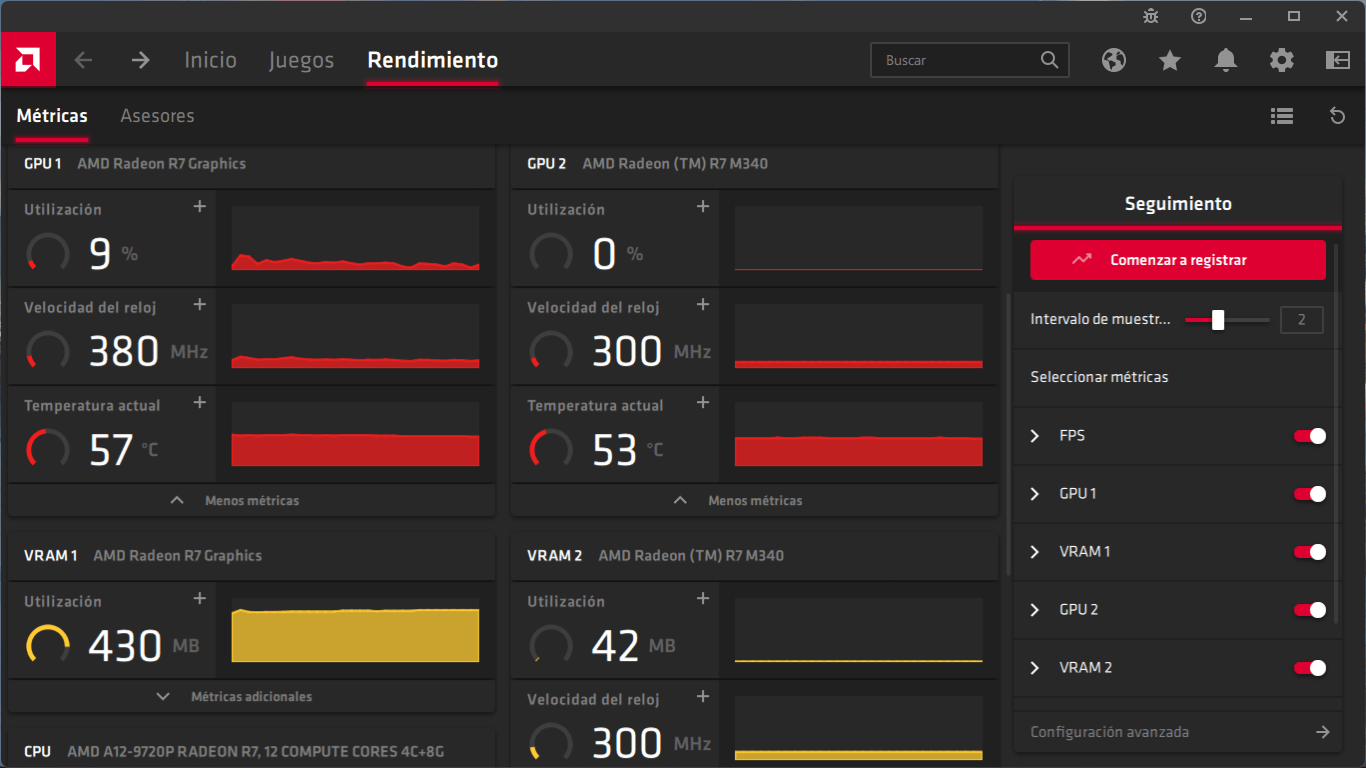The height and width of the screenshot is (768, 1366).
Task: Open the Juegos tab
Action: tap(301, 61)
